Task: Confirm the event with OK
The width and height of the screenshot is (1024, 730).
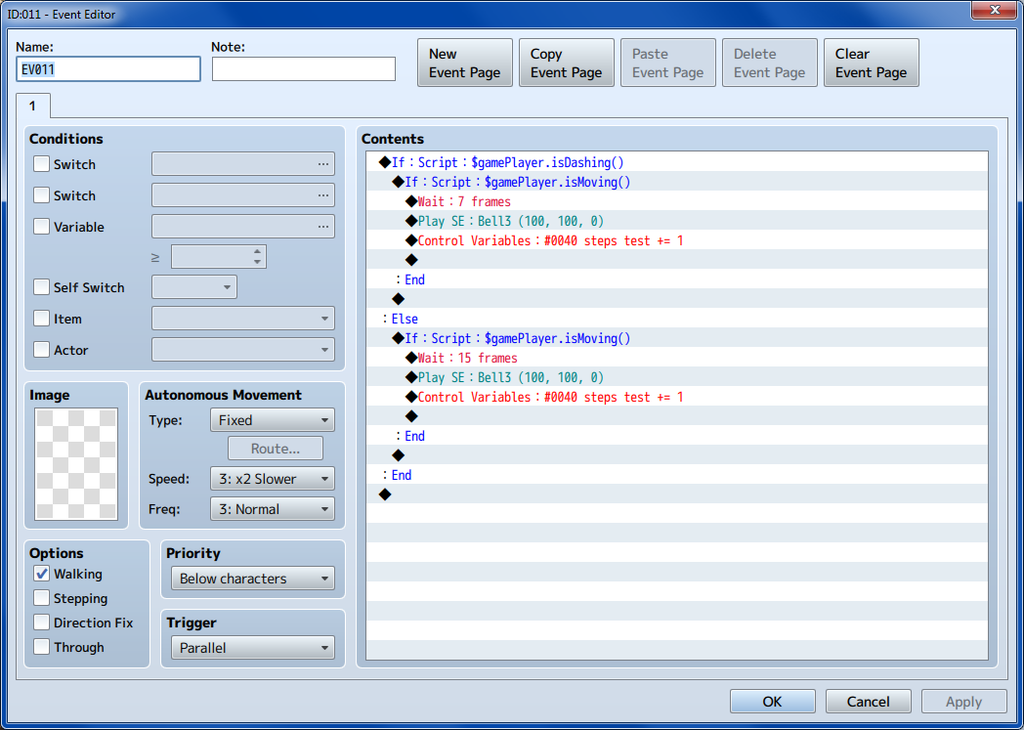Action: pyautogui.click(x=772, y=702)
